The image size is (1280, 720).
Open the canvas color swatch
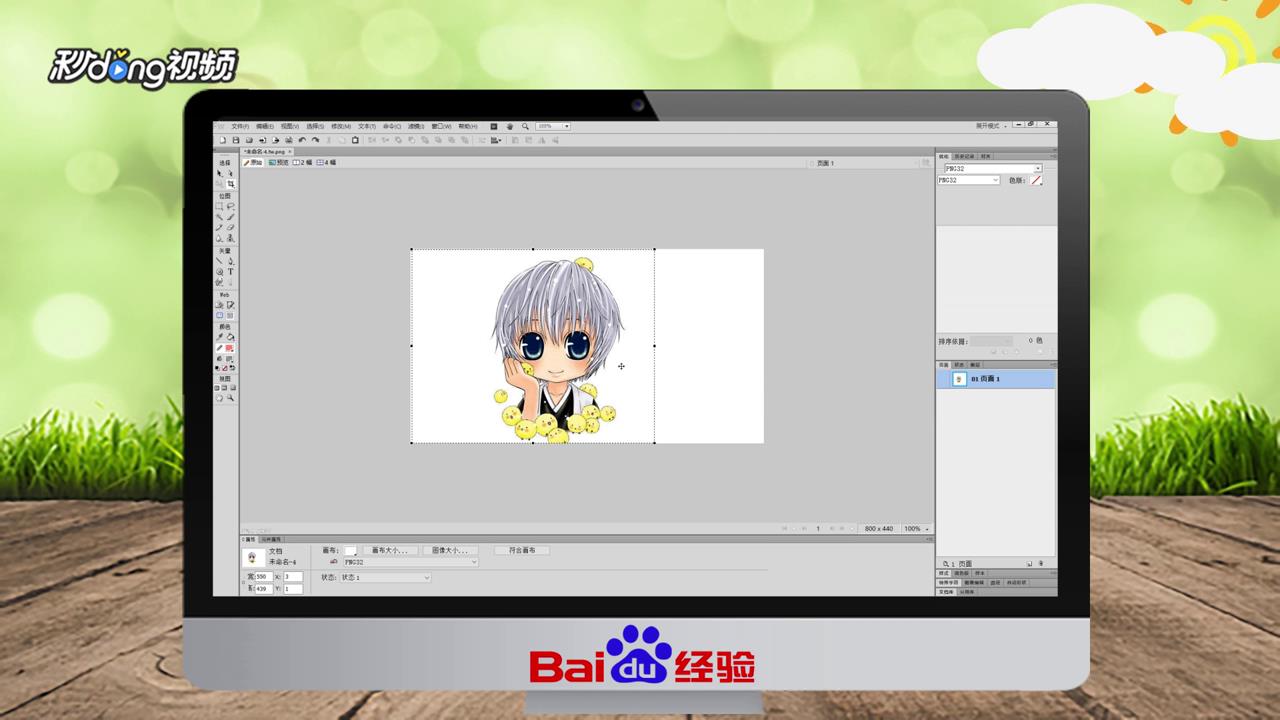coord(350,551)
